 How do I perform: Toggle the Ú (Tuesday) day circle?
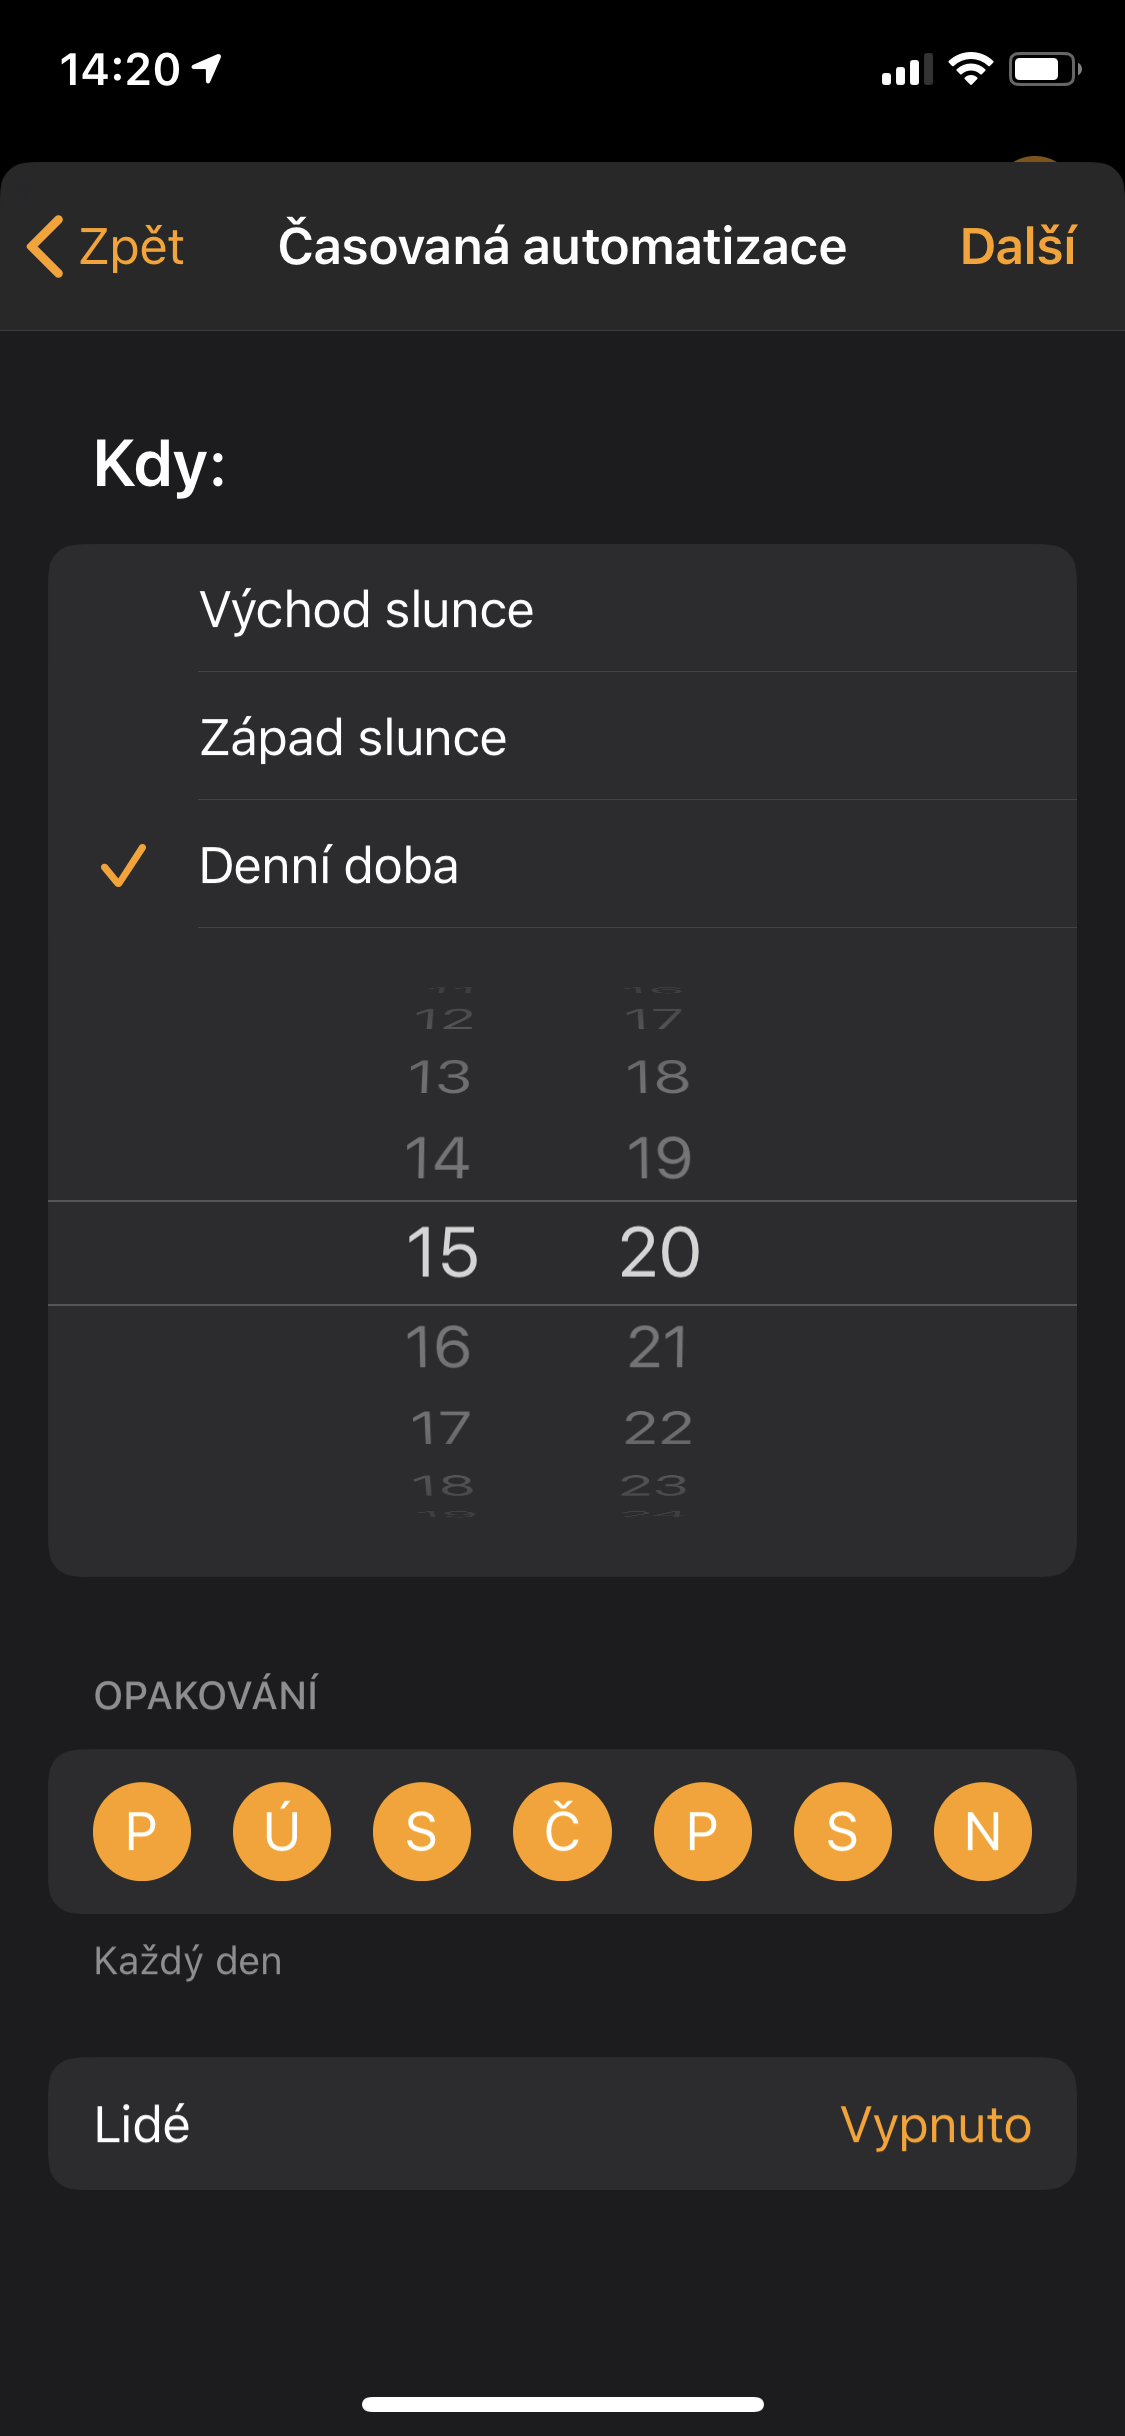[282, 1831]
